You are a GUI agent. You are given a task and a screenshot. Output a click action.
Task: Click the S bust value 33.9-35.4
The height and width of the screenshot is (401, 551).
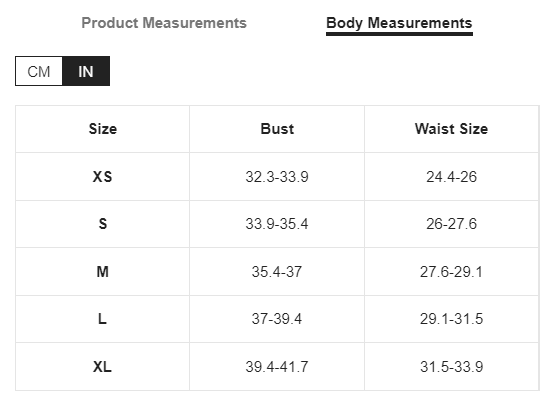tap(277, 224)
